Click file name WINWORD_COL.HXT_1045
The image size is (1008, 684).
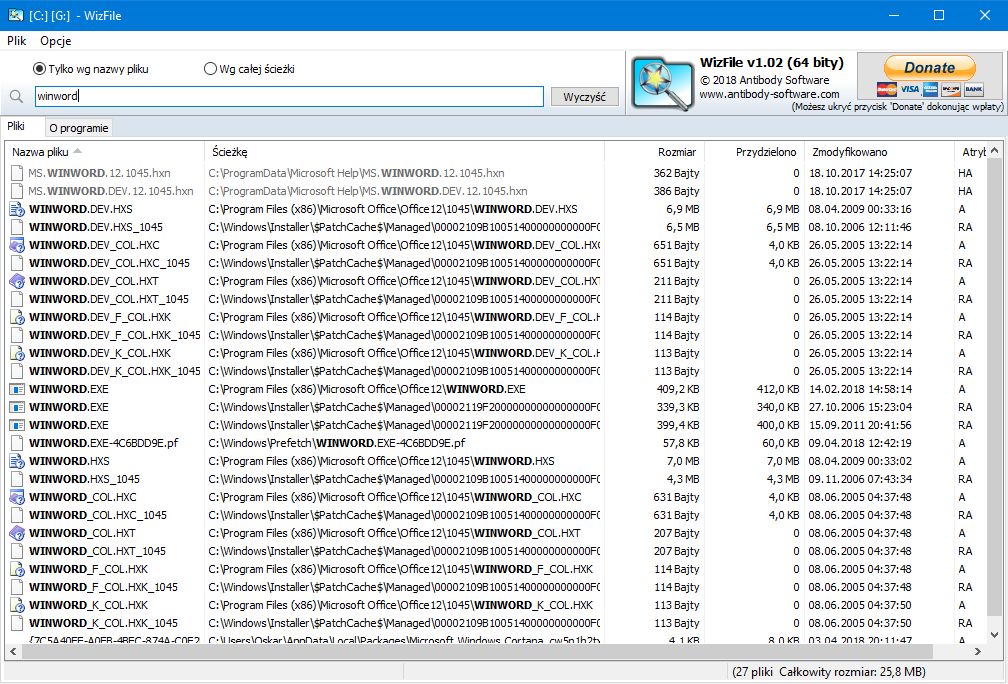click(98, 551)
